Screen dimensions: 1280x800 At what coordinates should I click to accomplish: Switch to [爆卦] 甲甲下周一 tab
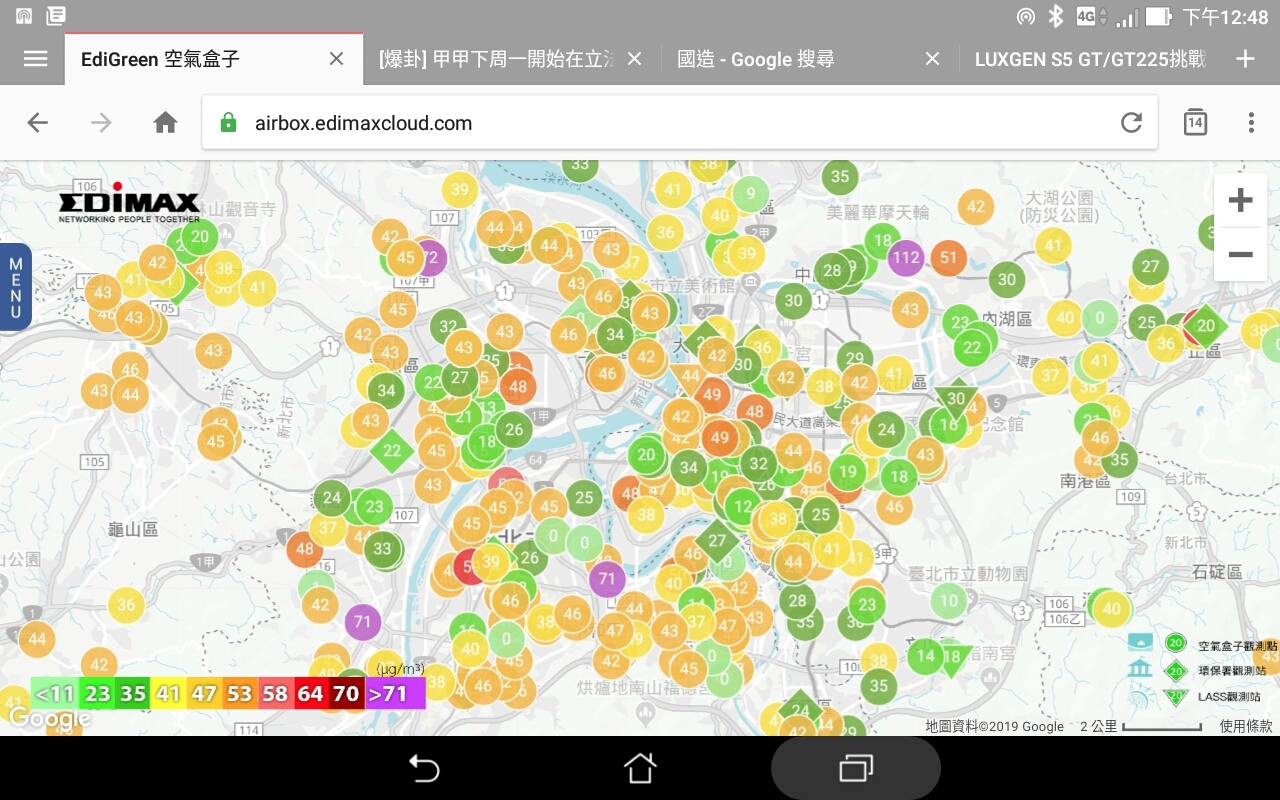pyautogui.click(x=496, y=59)
